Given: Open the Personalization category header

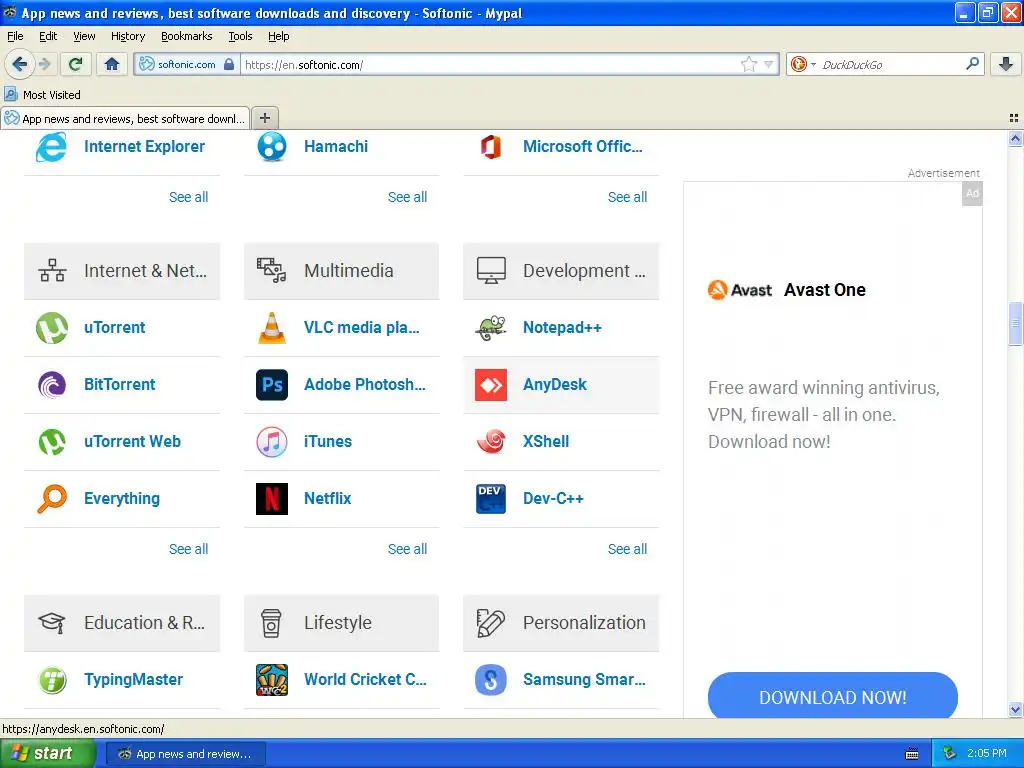Looking at the screenshot, I should click(561, 623).
